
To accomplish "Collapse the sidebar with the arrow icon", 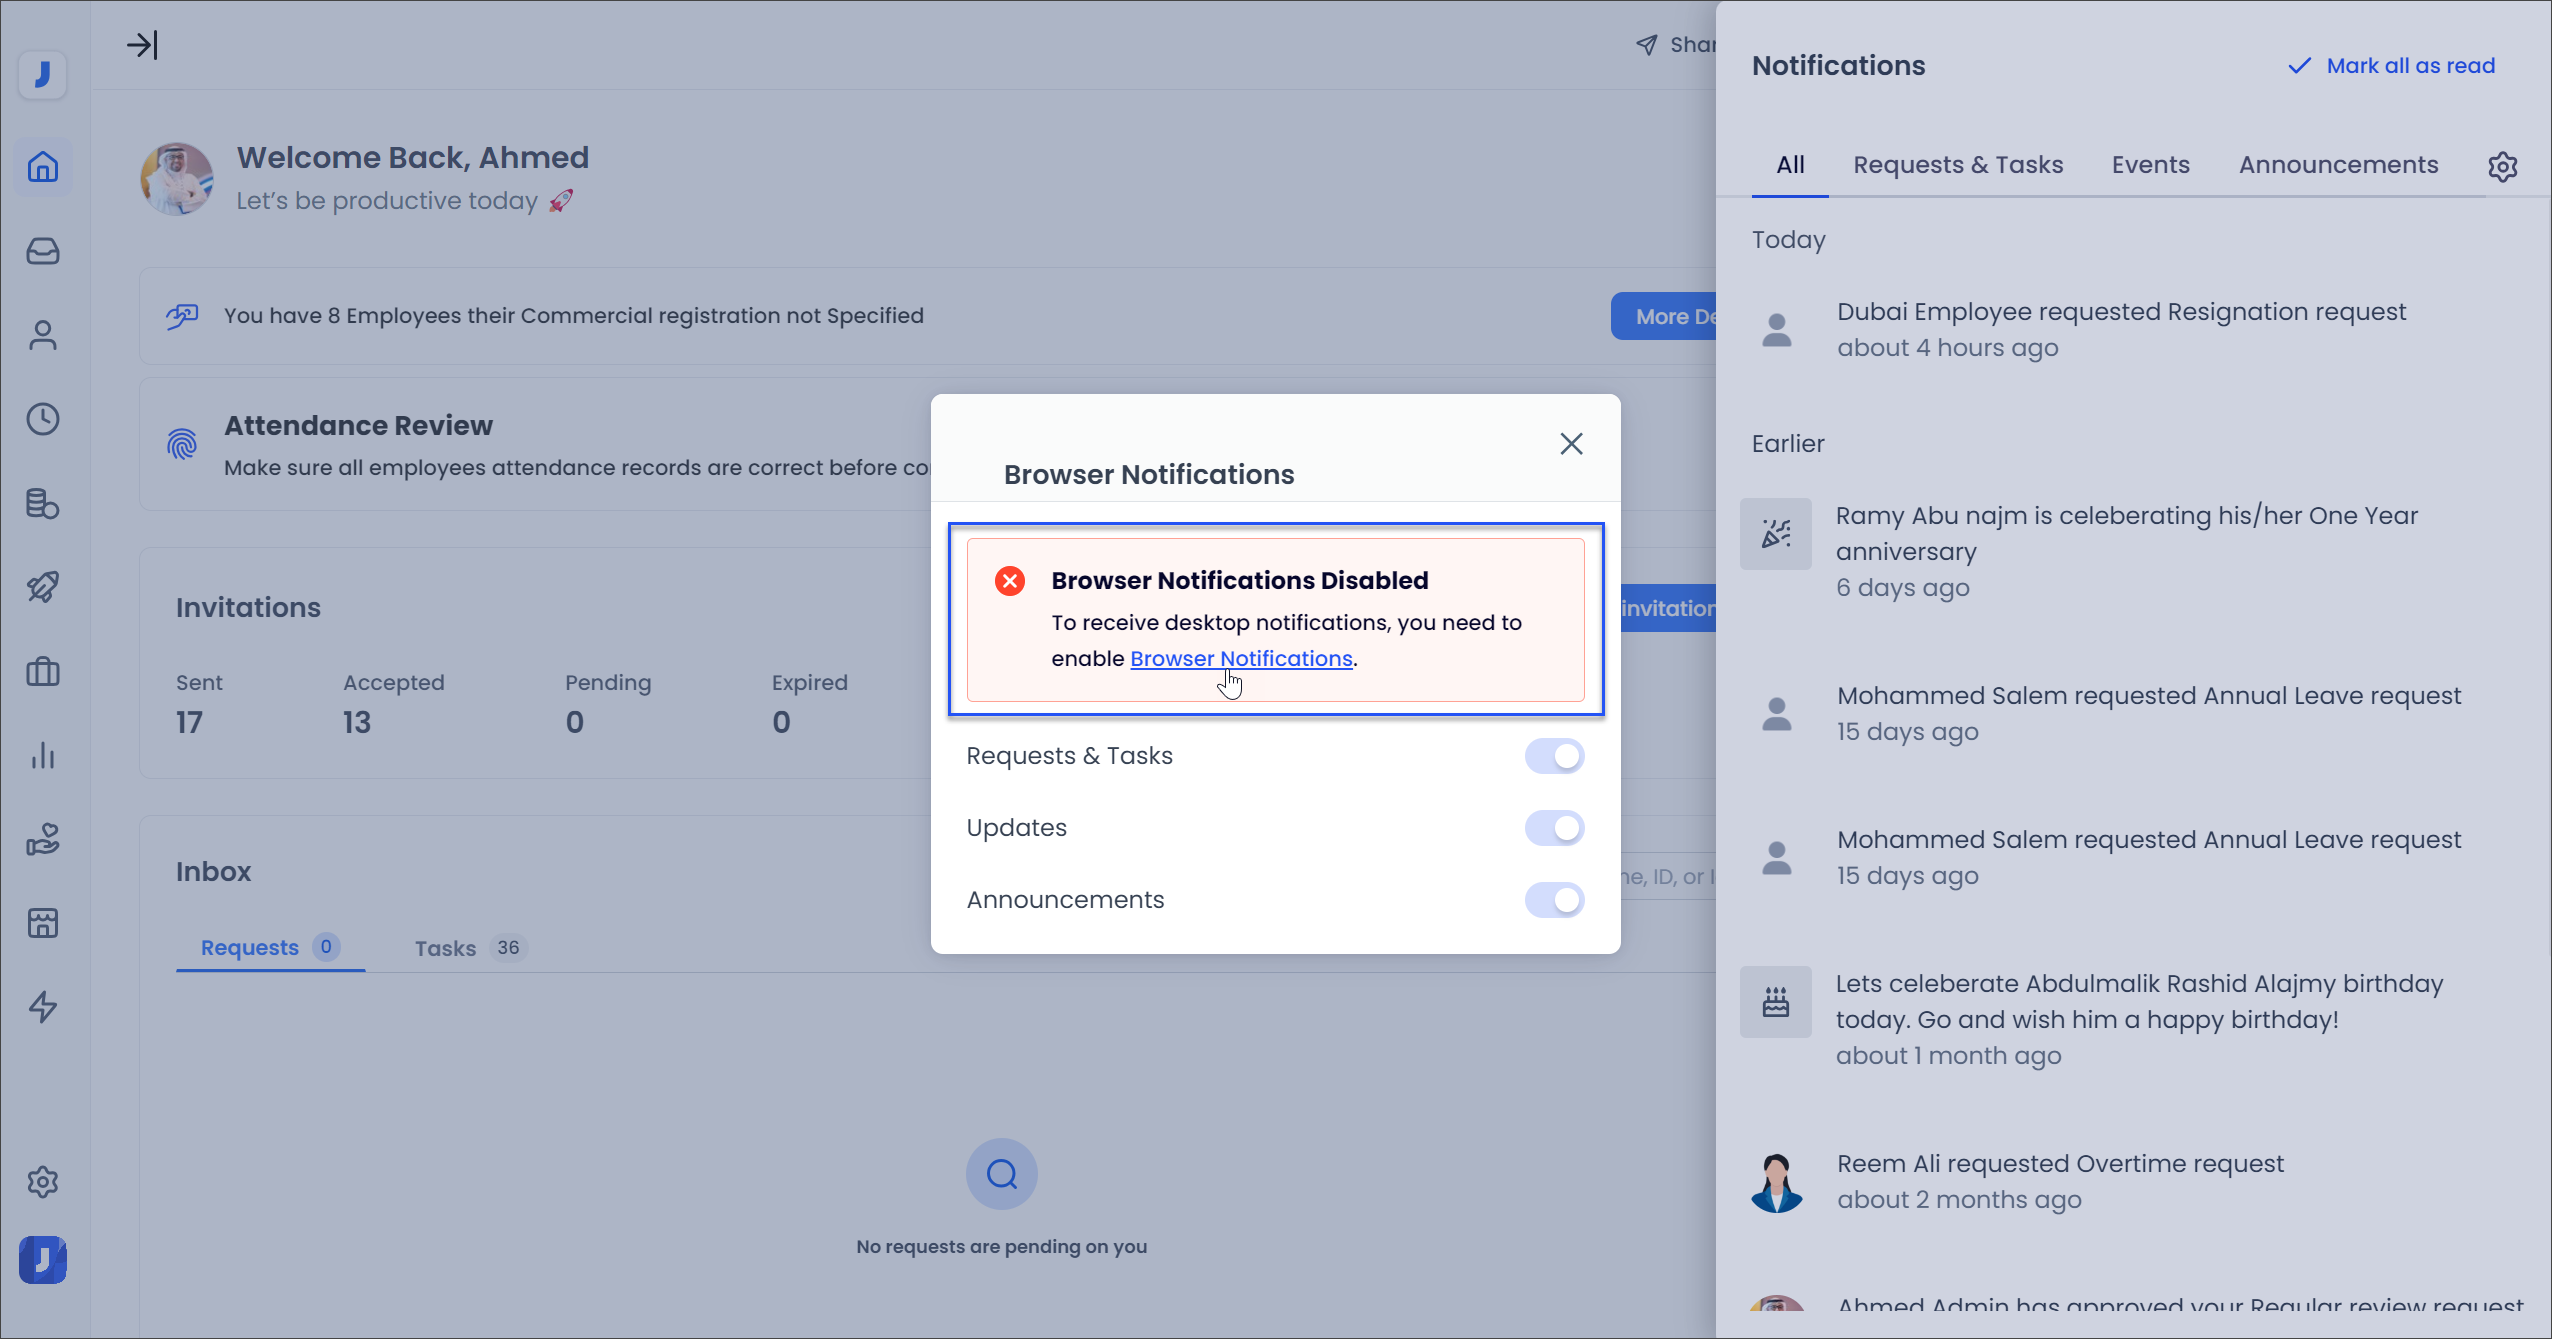I will point(144,44).
